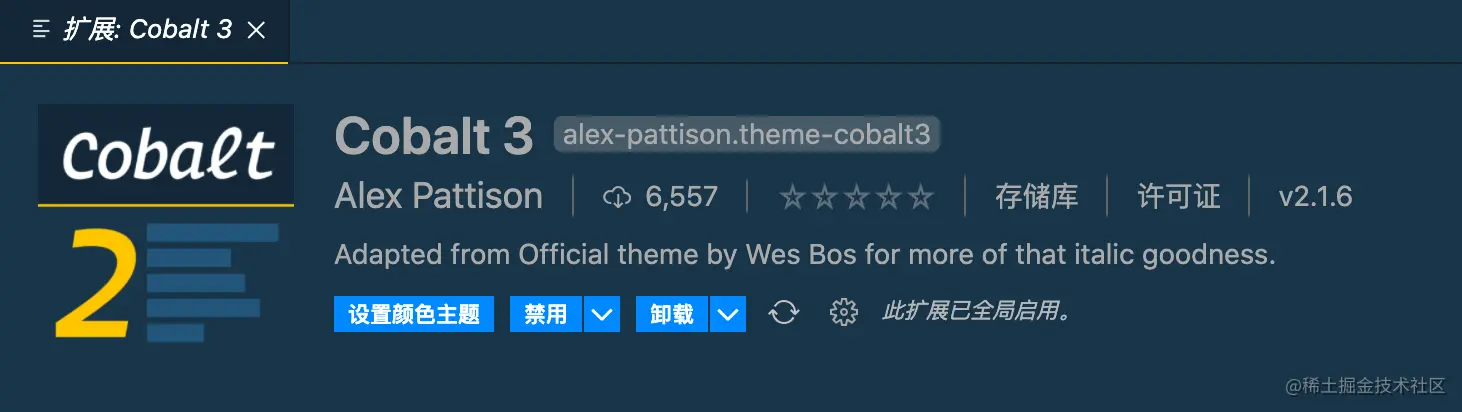Screen dimensions: 1462x412
Task: Open the 存储库 repository link
Action: click(1036, 197)
